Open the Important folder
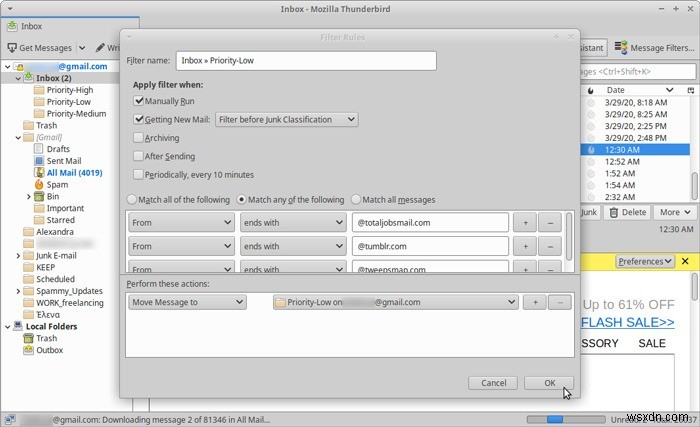Screen dimensions: 700x427 tap(65, 208)
